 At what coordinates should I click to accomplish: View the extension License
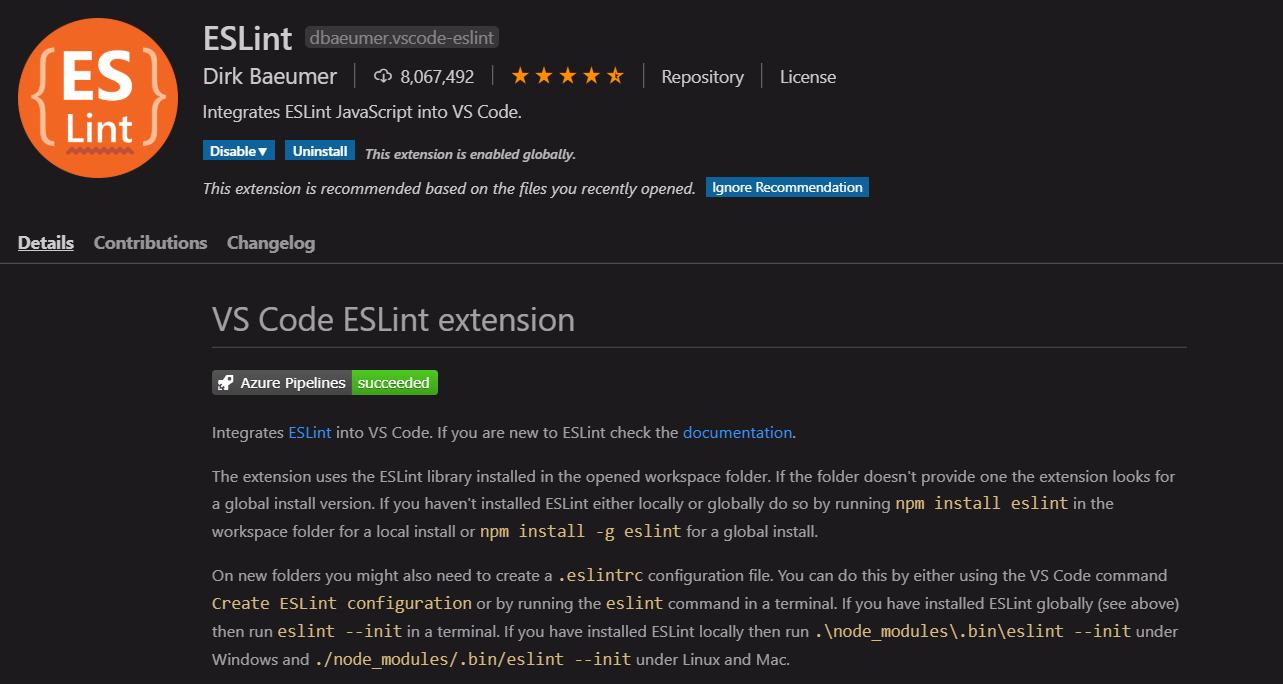coord(807,76)
